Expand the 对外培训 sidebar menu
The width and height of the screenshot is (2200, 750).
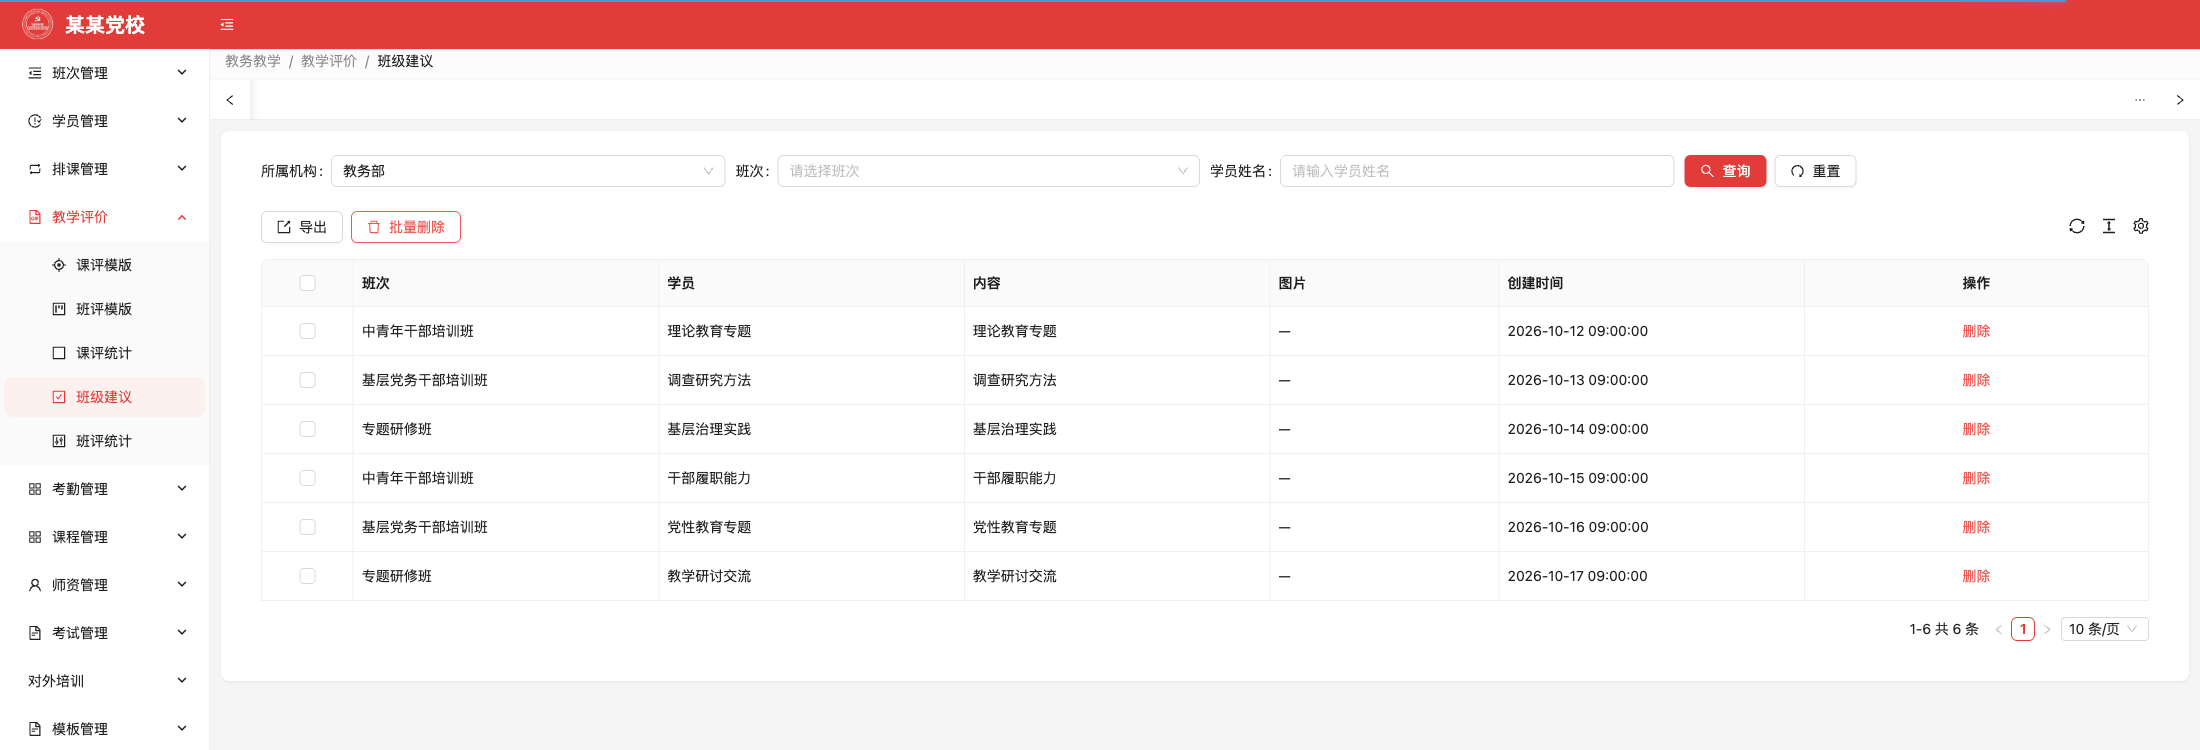click(x=105, y=681)
